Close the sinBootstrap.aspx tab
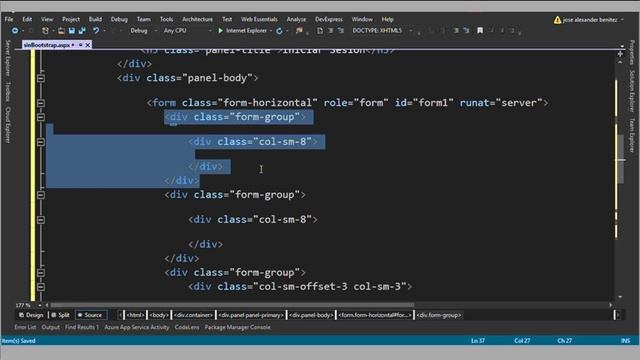 point(88,45)
